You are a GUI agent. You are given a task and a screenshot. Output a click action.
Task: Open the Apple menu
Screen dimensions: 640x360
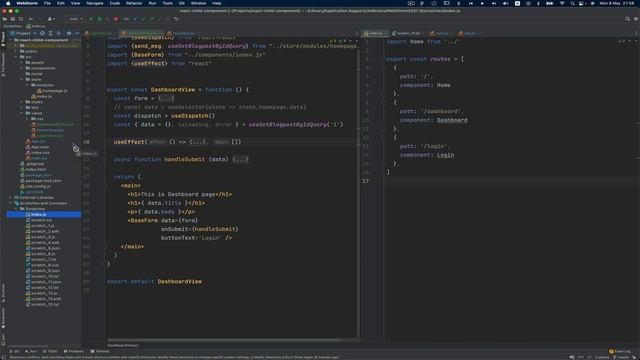click(8, 3)
